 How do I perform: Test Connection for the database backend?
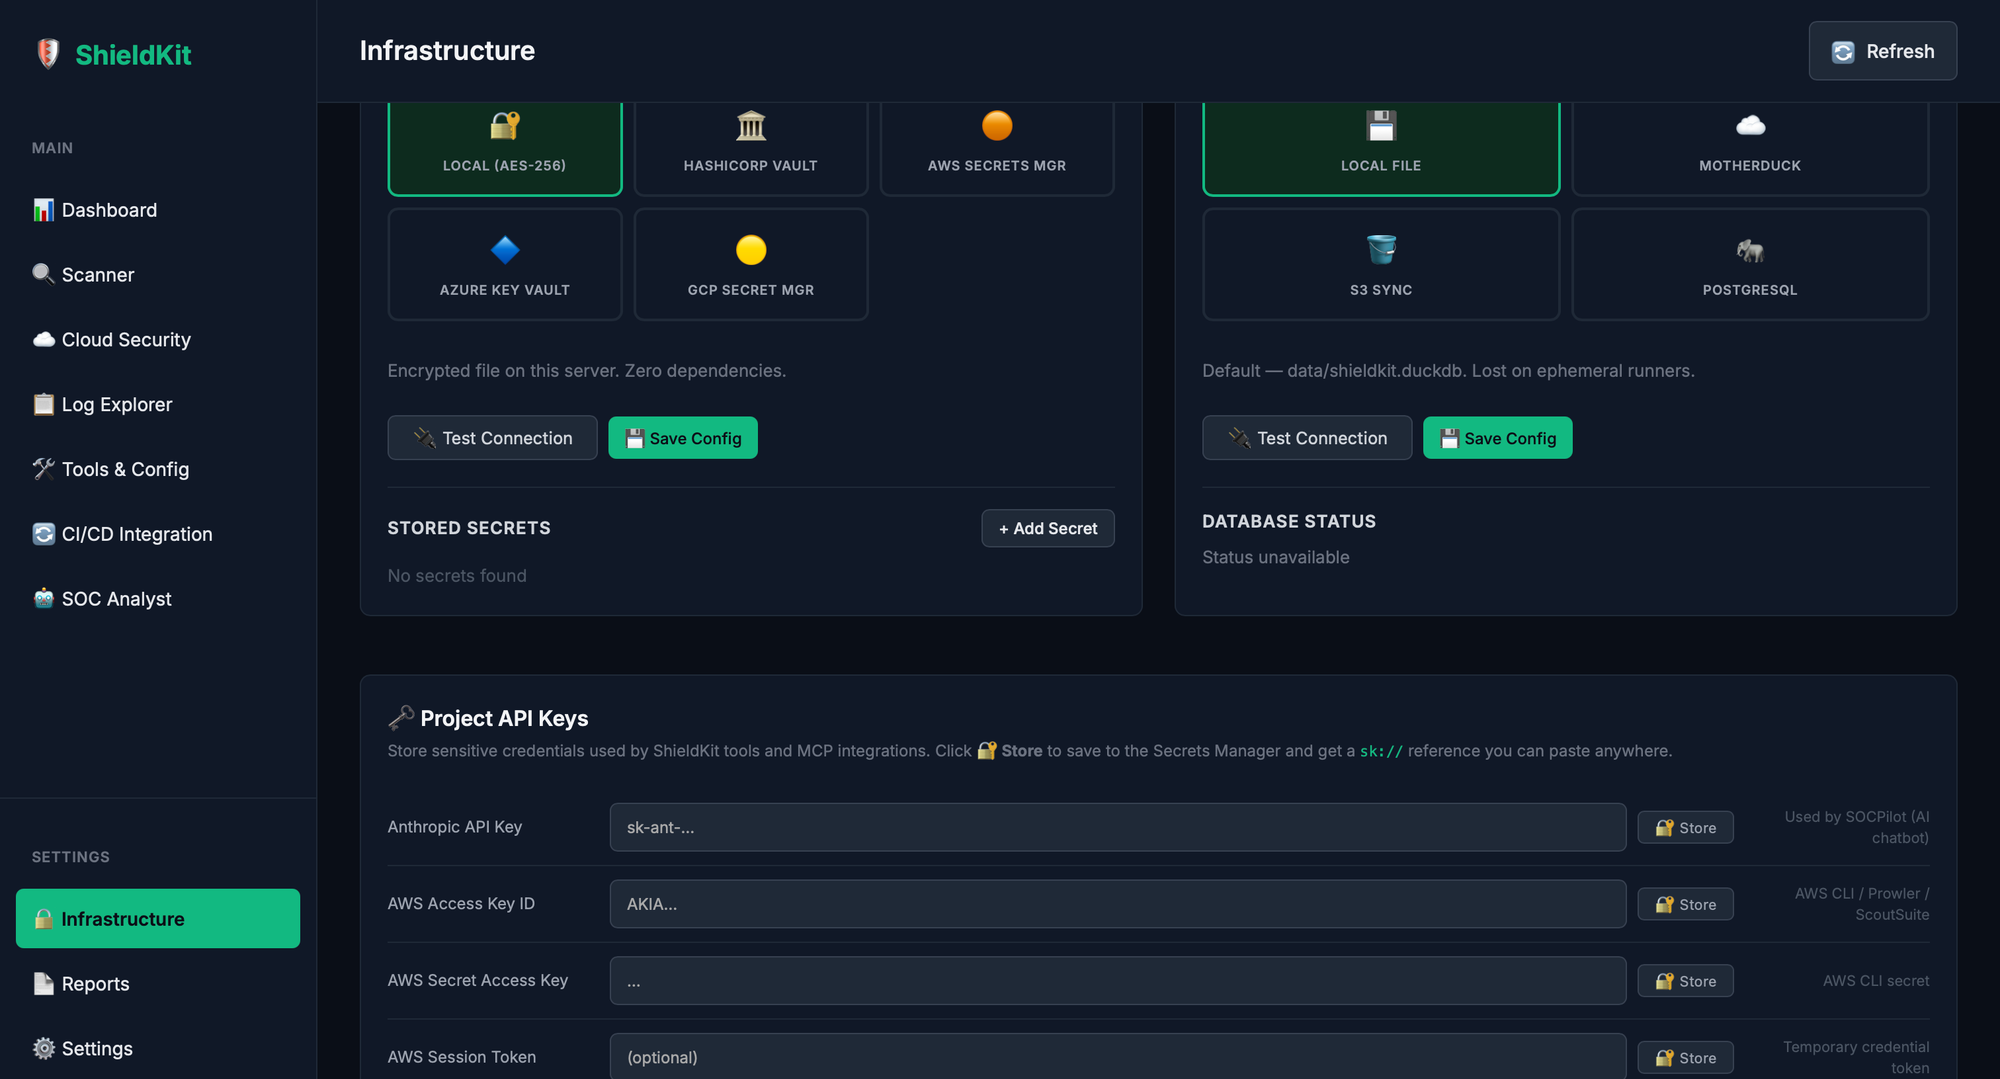tap(1306, 438)
